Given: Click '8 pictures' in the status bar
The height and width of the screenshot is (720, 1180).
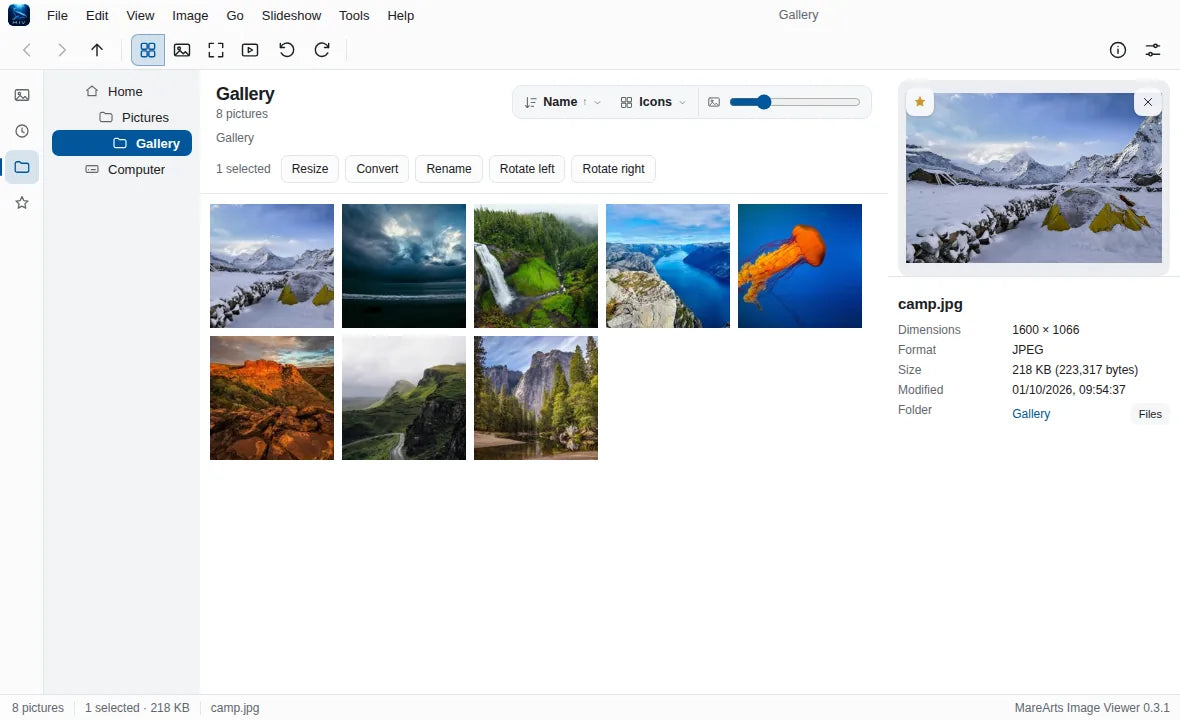Looking at the screenshot, I should (38, 708).
